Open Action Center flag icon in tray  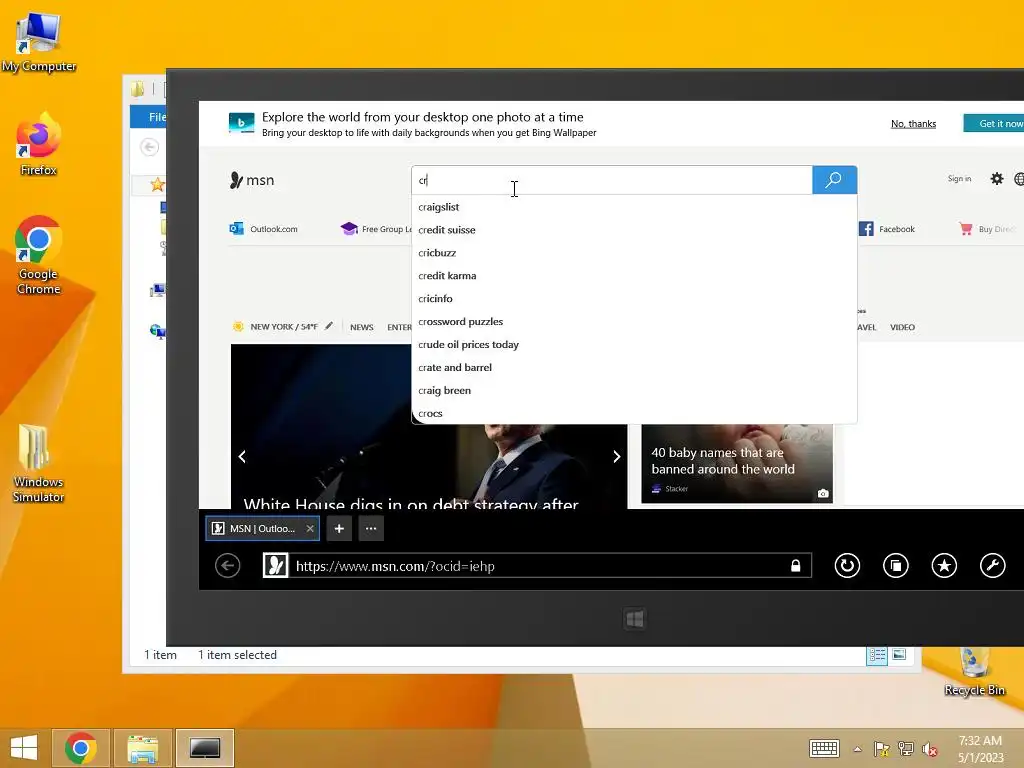click(882, 749)
